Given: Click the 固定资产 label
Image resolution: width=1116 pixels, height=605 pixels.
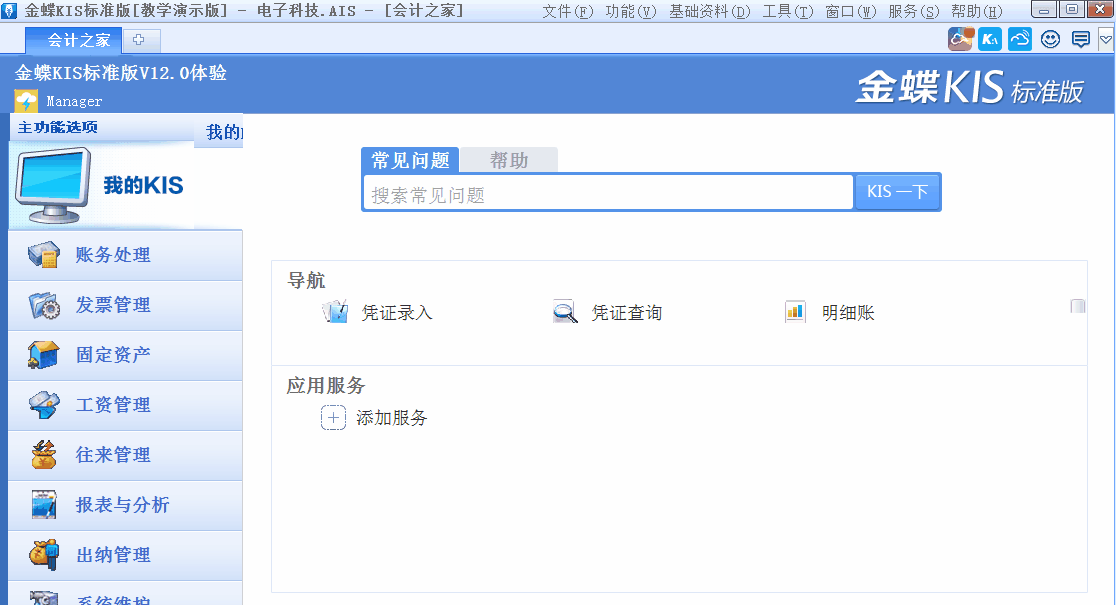Looking at the screenshot, I should point(113,354).
